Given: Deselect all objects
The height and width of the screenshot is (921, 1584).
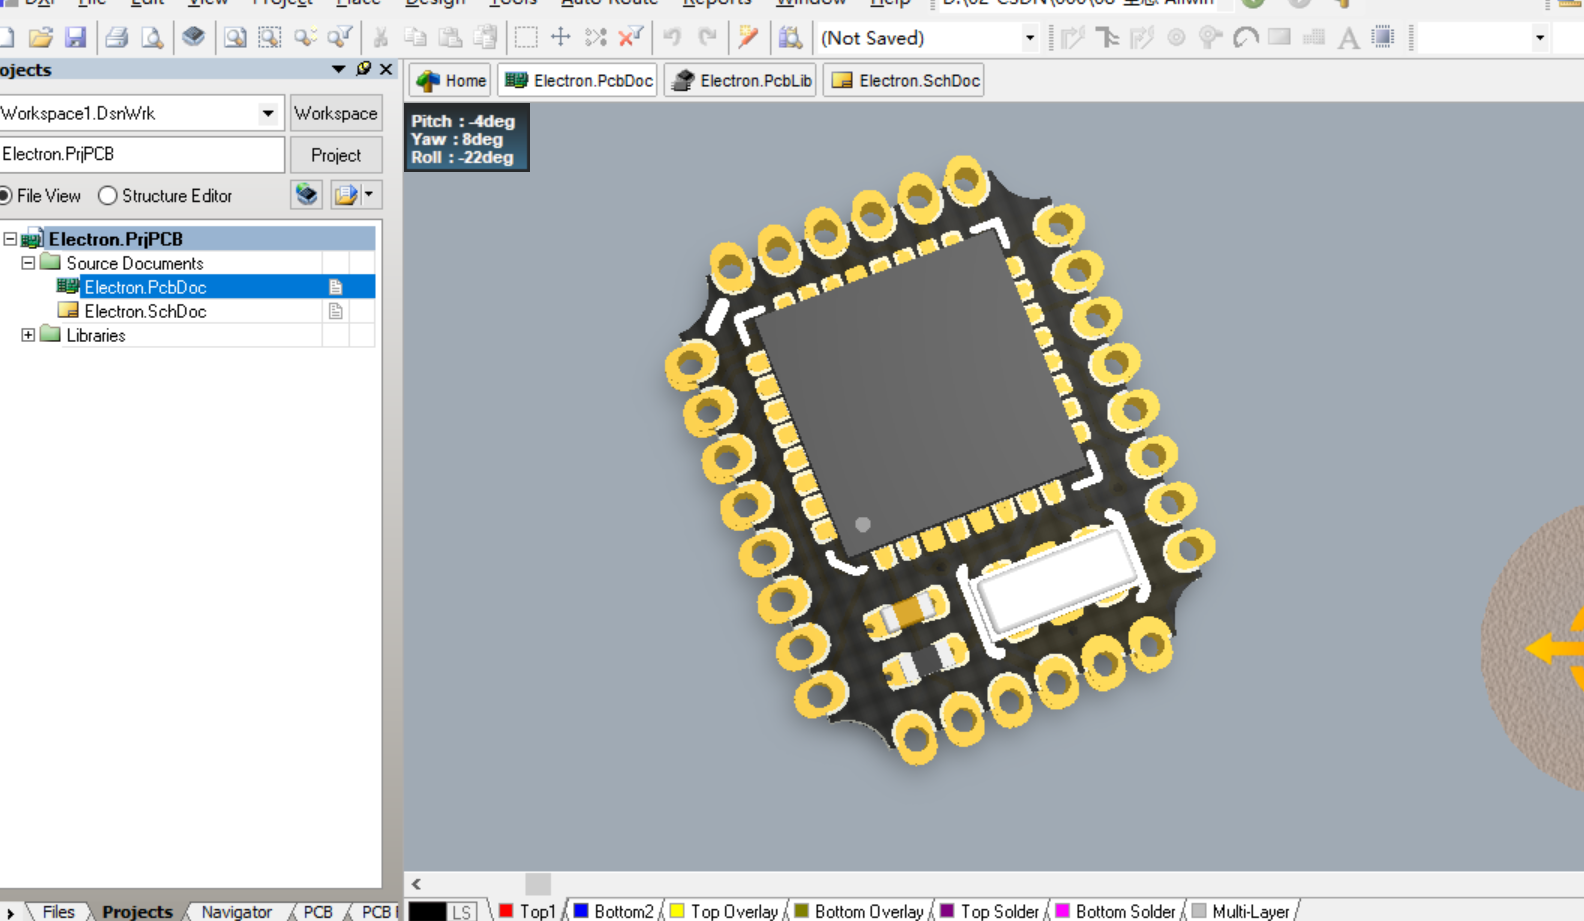Looking at the screenshot, I should click(596, 38).
